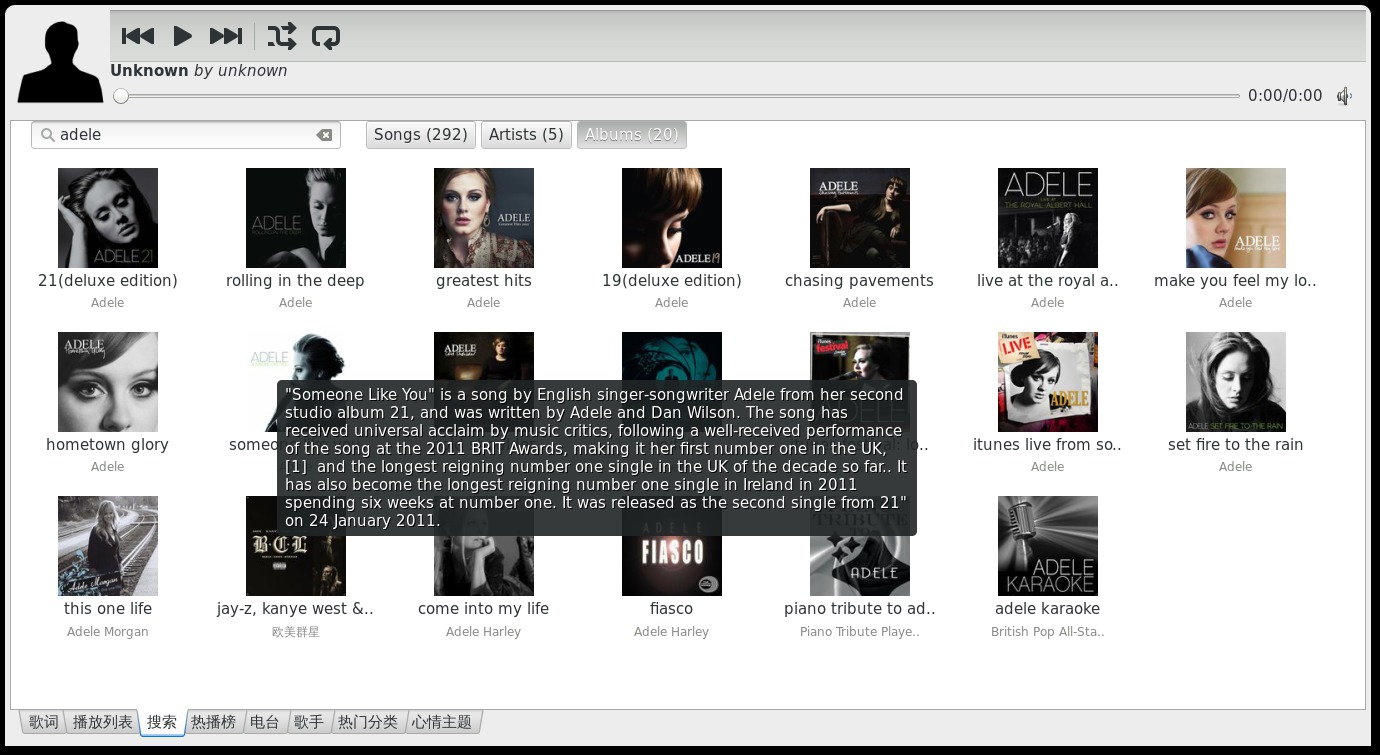Open live at the royal albert hall cover
Screen dimensions: 1380x755
tap(1048, 218)
